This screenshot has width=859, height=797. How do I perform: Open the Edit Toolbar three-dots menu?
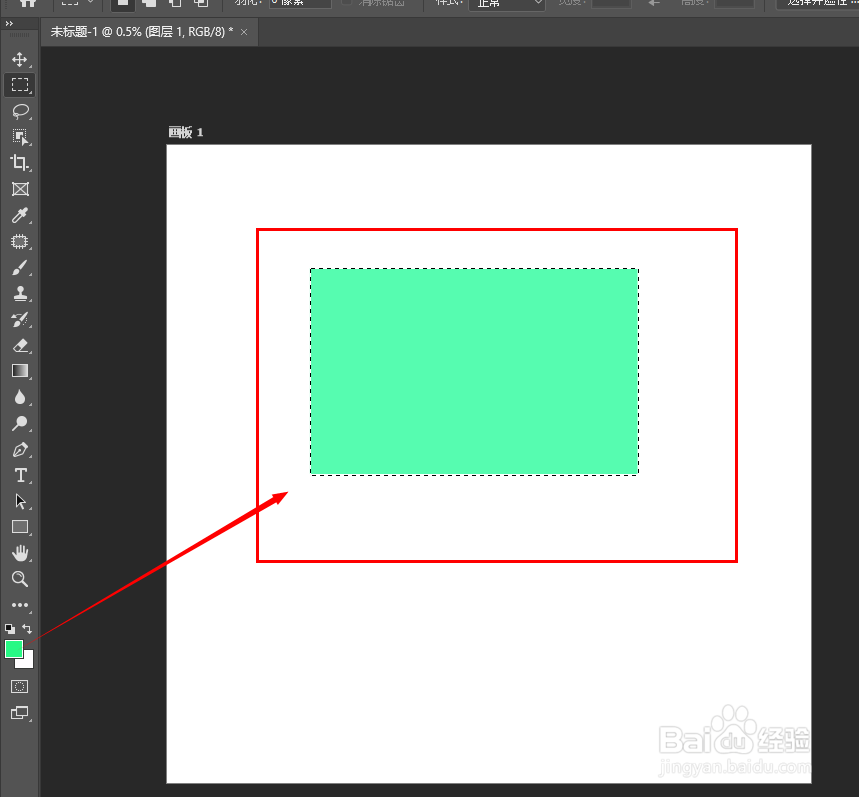tap(20, 605)
